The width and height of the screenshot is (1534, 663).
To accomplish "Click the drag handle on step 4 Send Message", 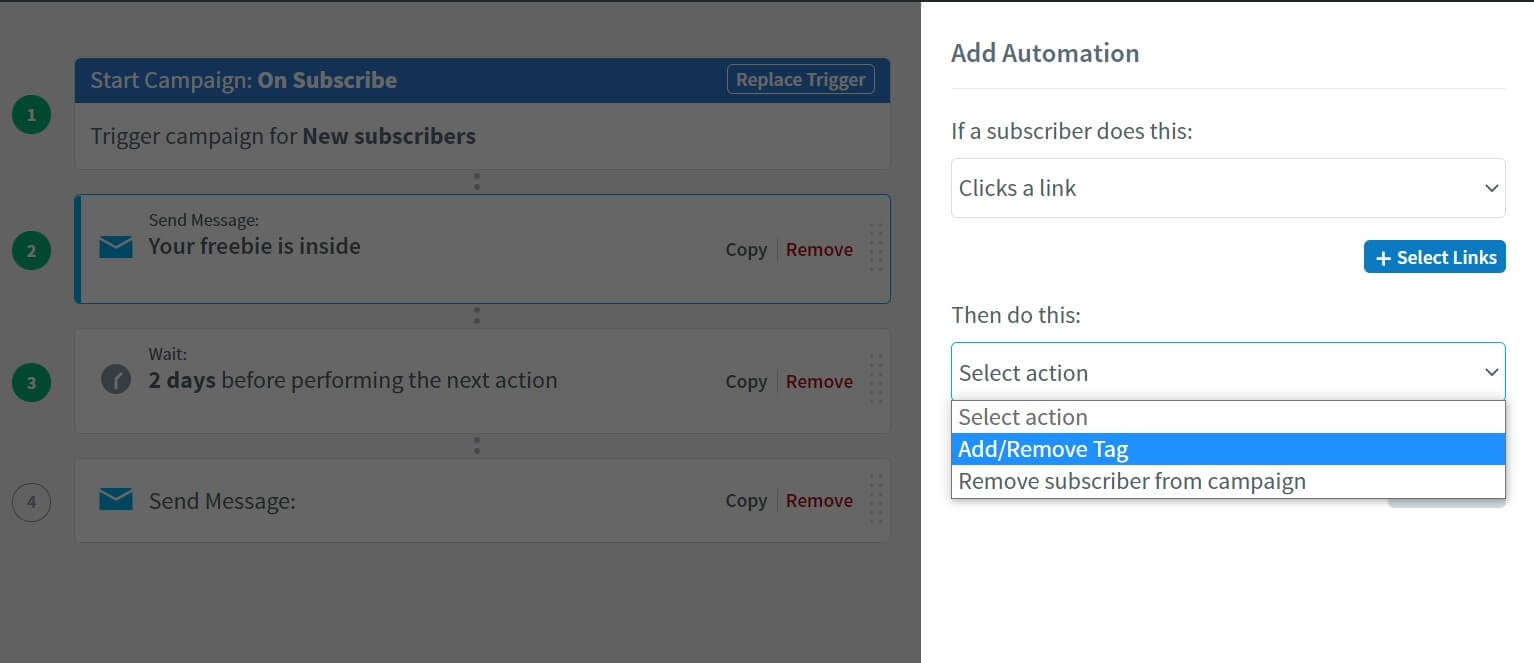I will [x=876, y=500].
